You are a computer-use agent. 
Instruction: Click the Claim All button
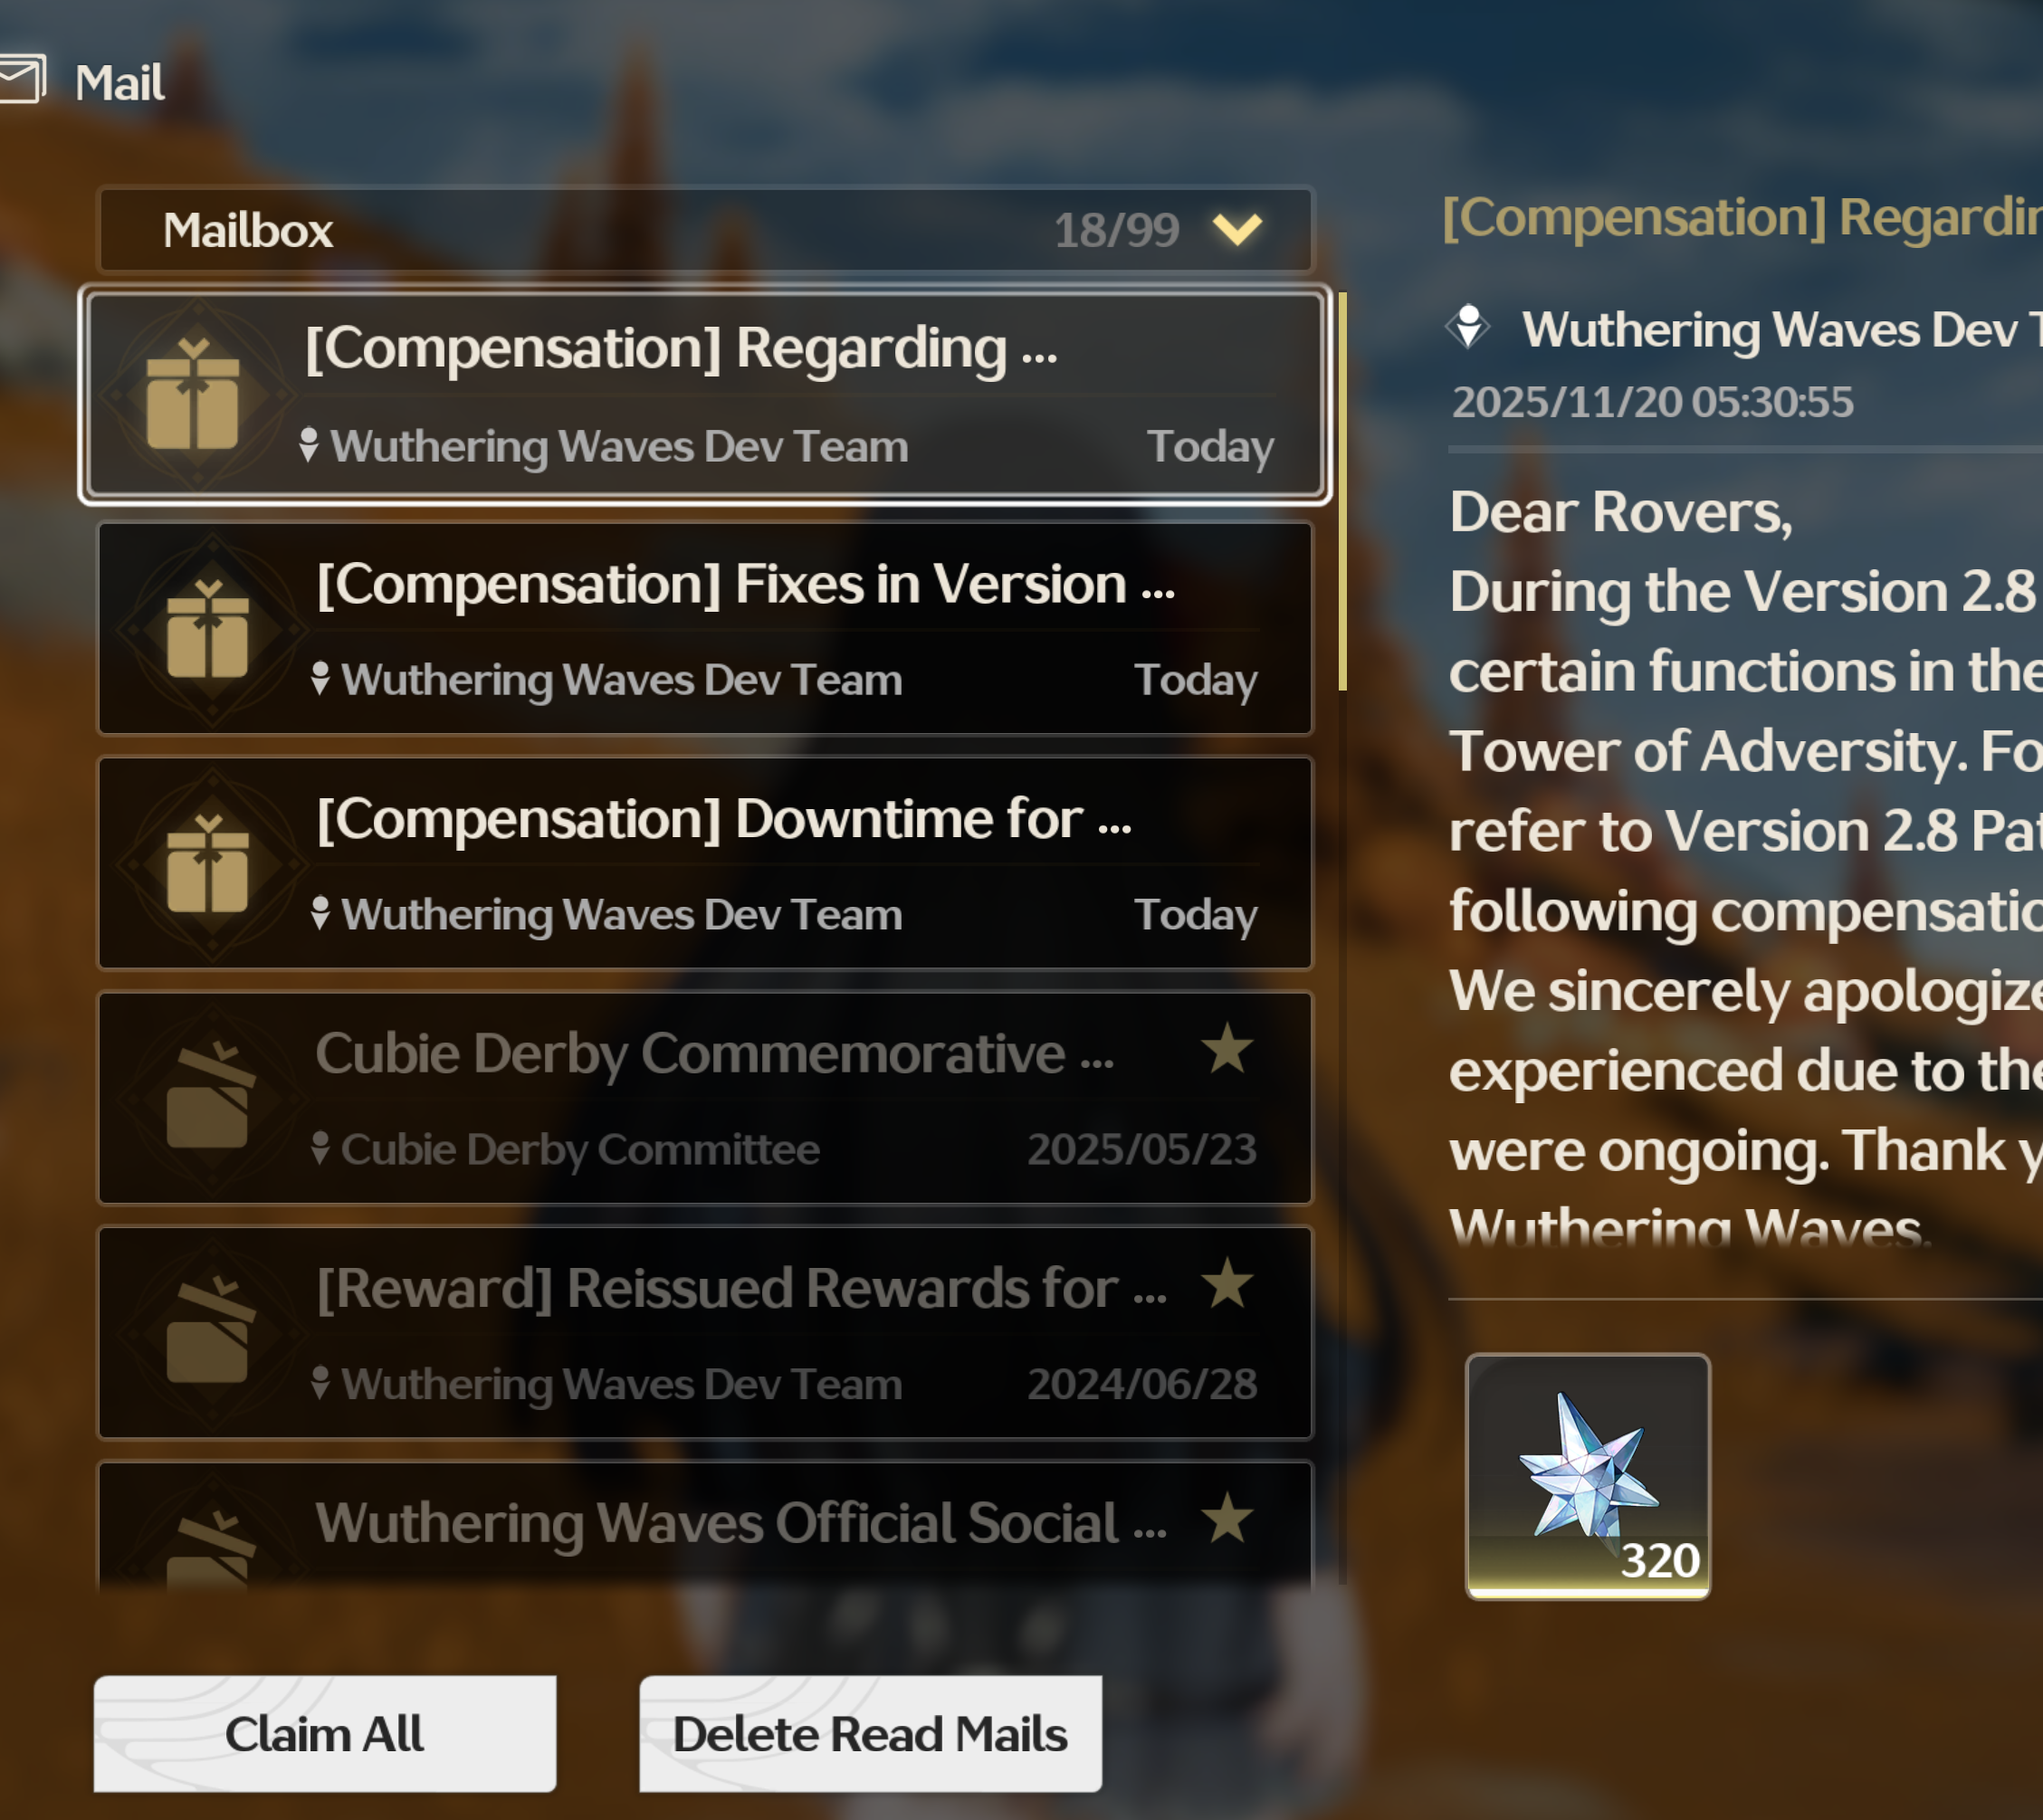[x=325, y=1733]
